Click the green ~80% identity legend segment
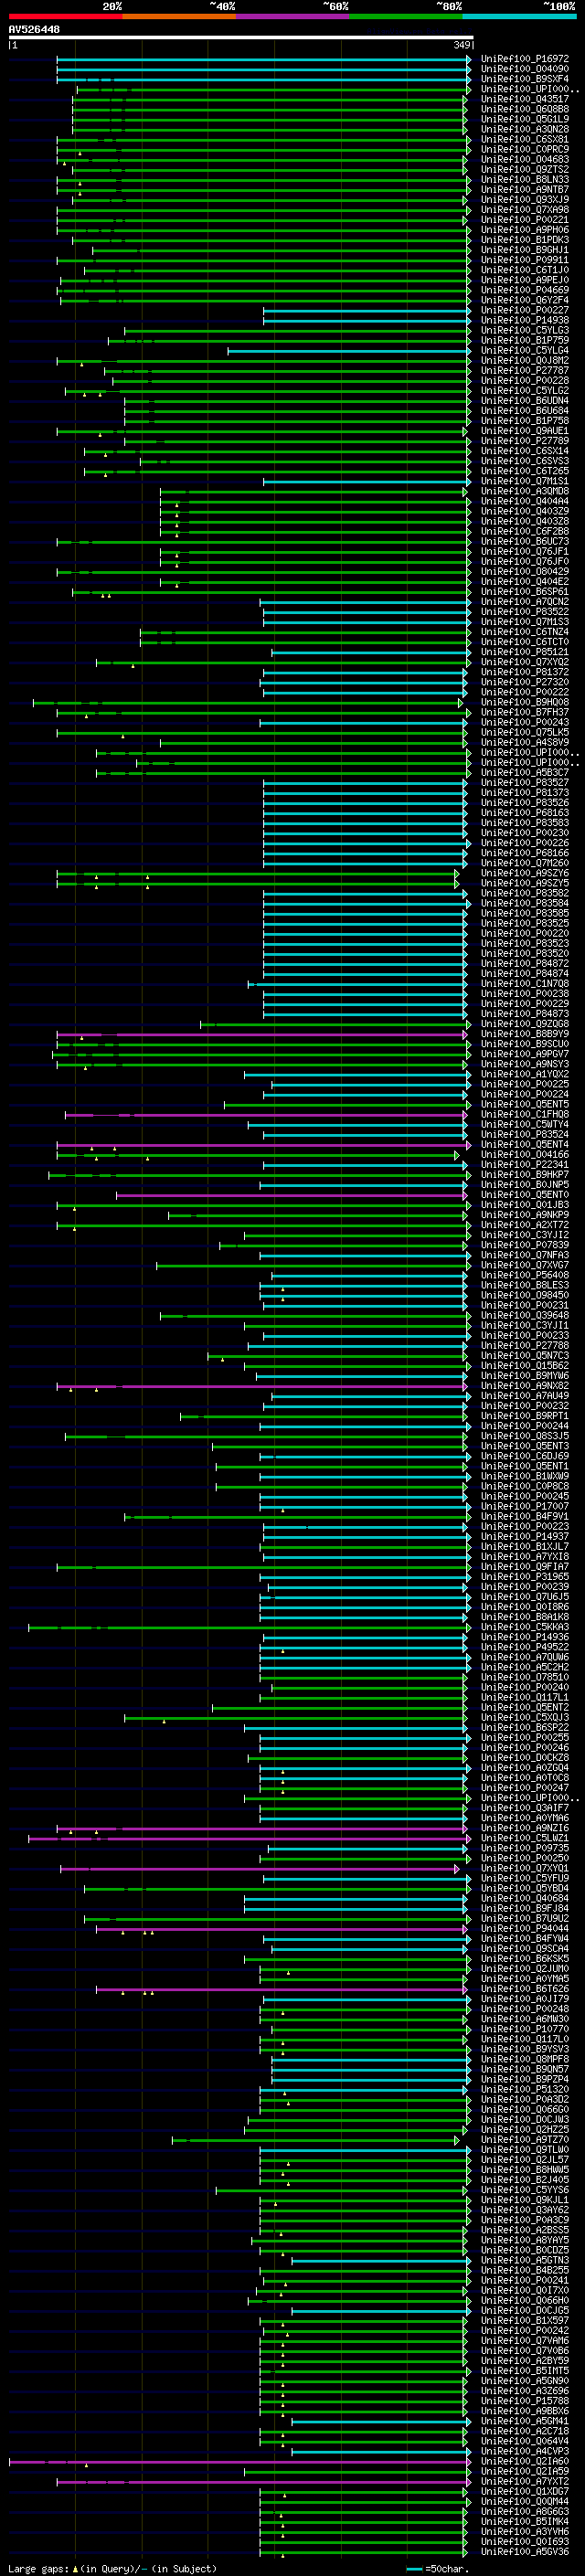 (405, 16)
